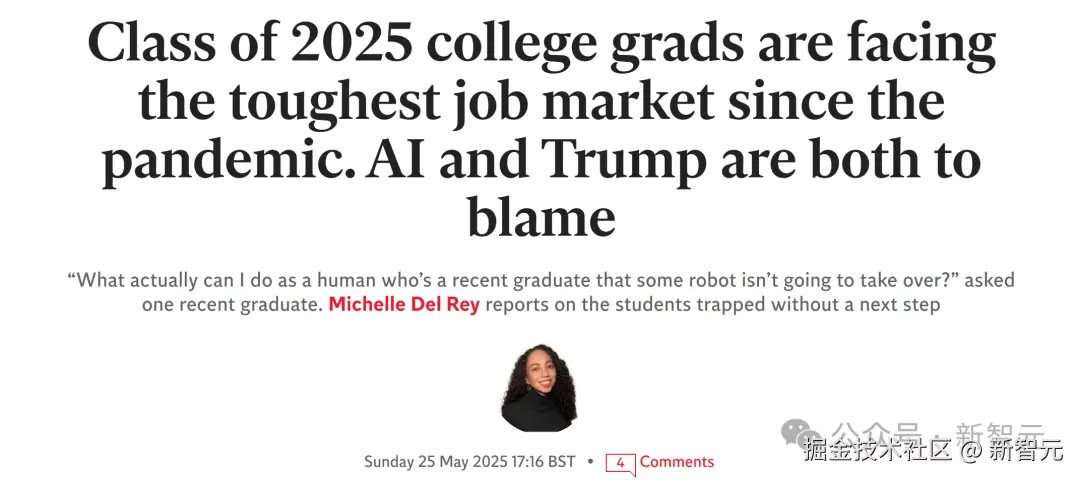Open Michelle Del Rey's author page link
This screenshot has height=480, width=1080.
(x=404, y=304)
